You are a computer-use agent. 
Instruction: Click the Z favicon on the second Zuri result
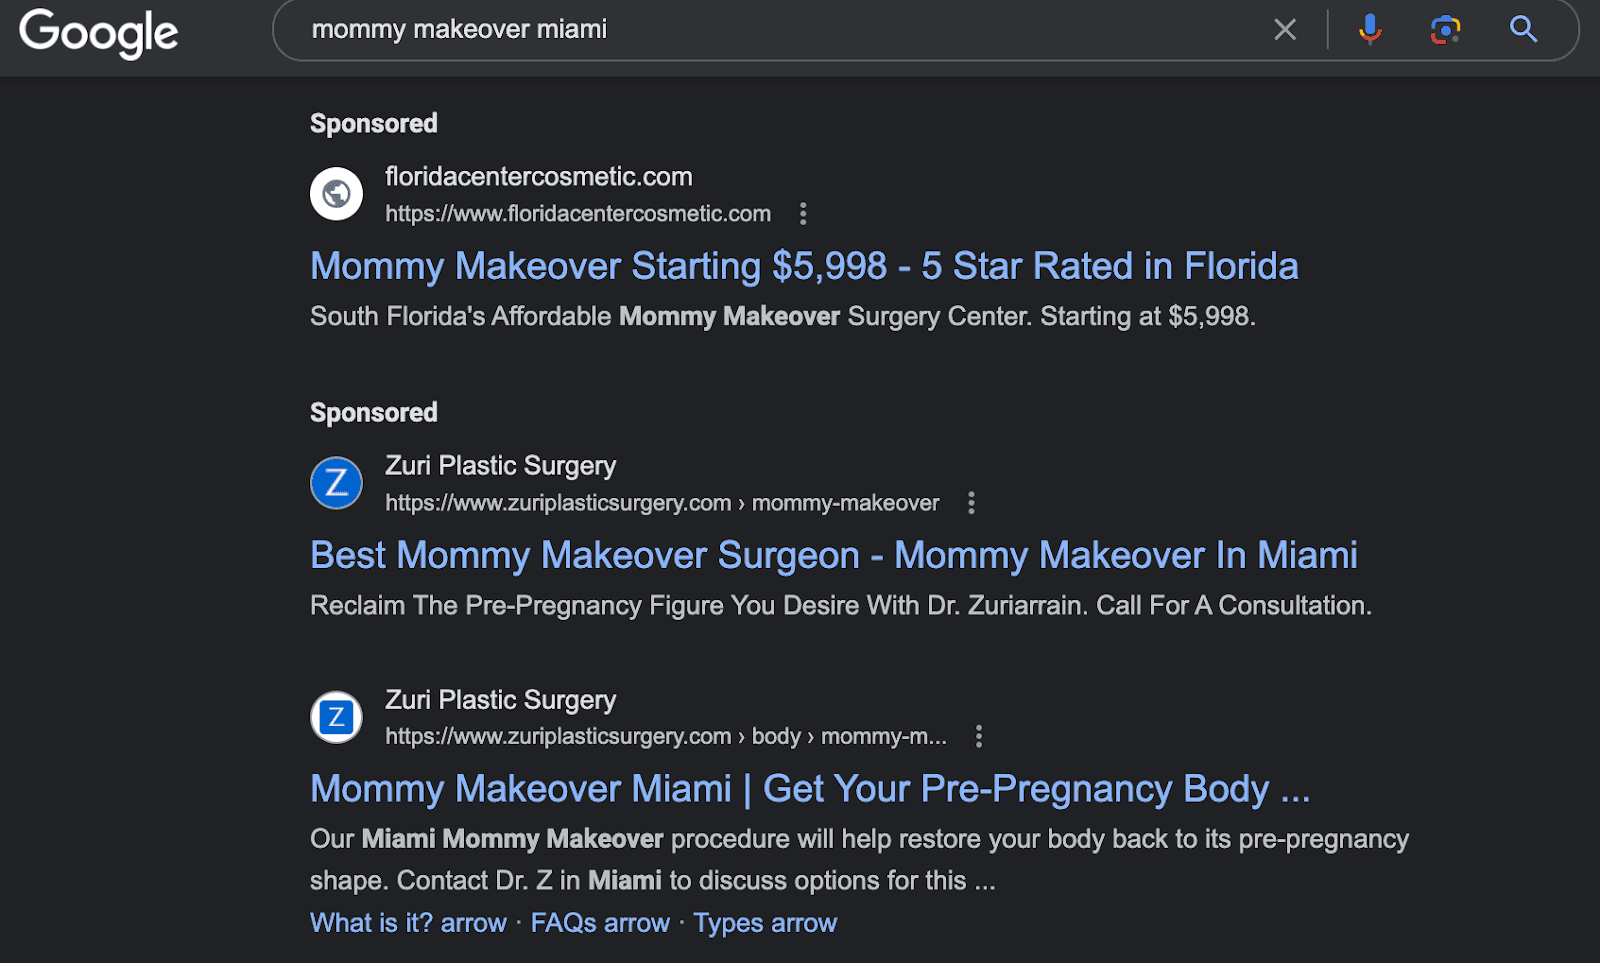tap(336, 716)
